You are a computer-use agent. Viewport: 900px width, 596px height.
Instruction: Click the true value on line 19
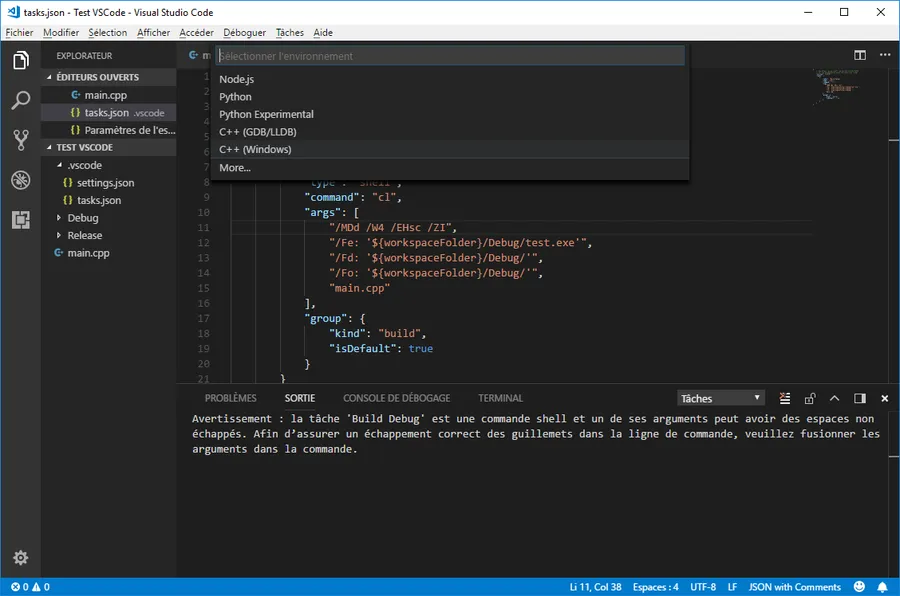tap(421, 349)
